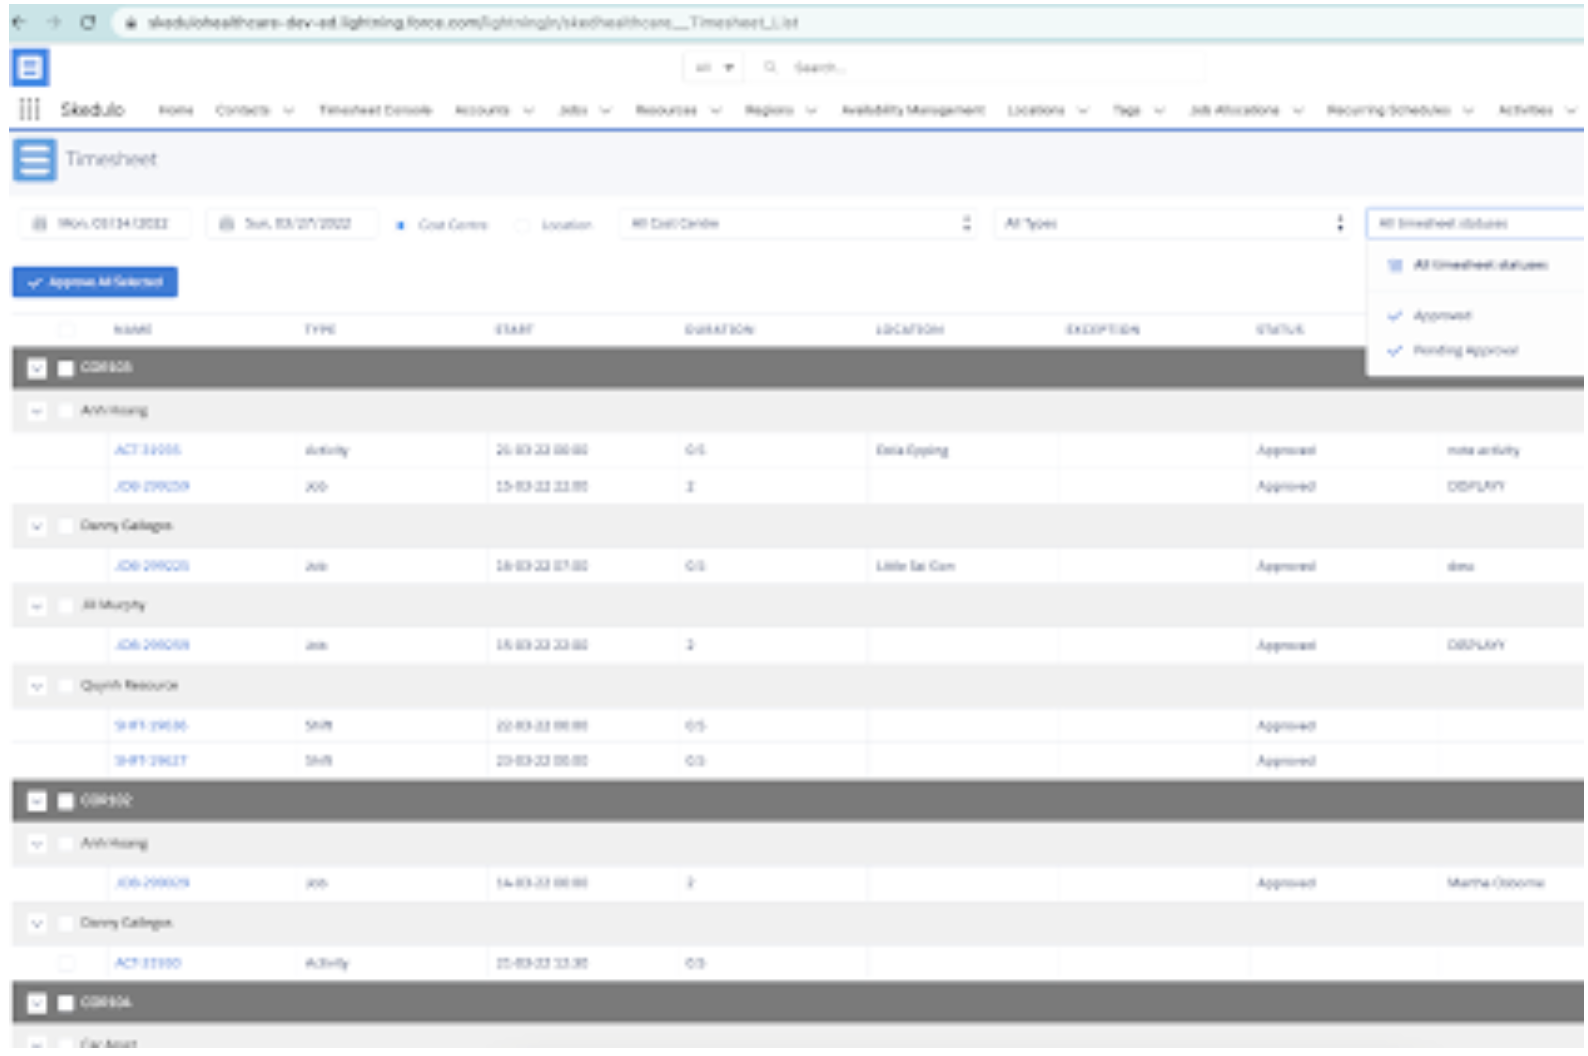
Task: Check the middle cost centre group checkbox
Action: pos(66,801)
